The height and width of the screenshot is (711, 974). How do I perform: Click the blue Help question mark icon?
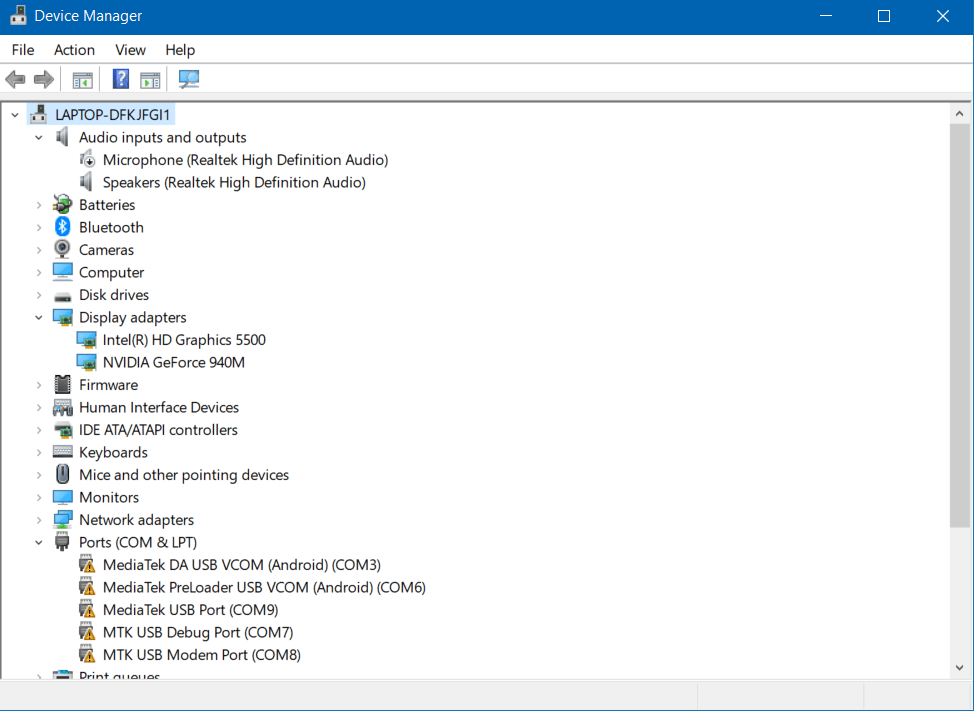click(x=121, y=79)
